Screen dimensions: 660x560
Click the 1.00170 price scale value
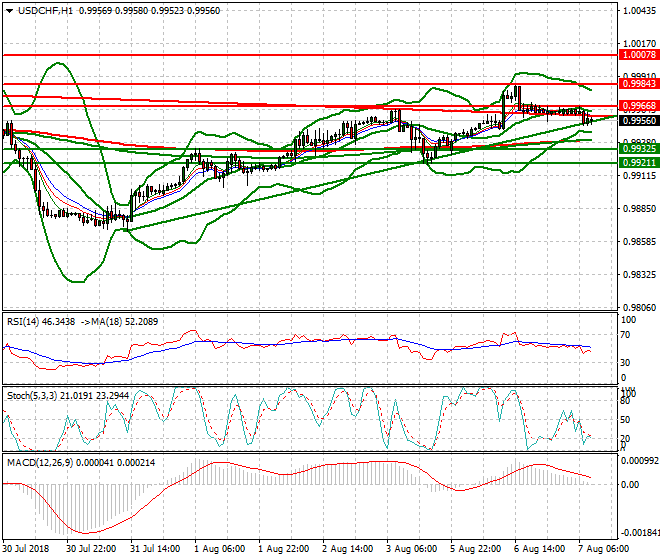[639, 44]
